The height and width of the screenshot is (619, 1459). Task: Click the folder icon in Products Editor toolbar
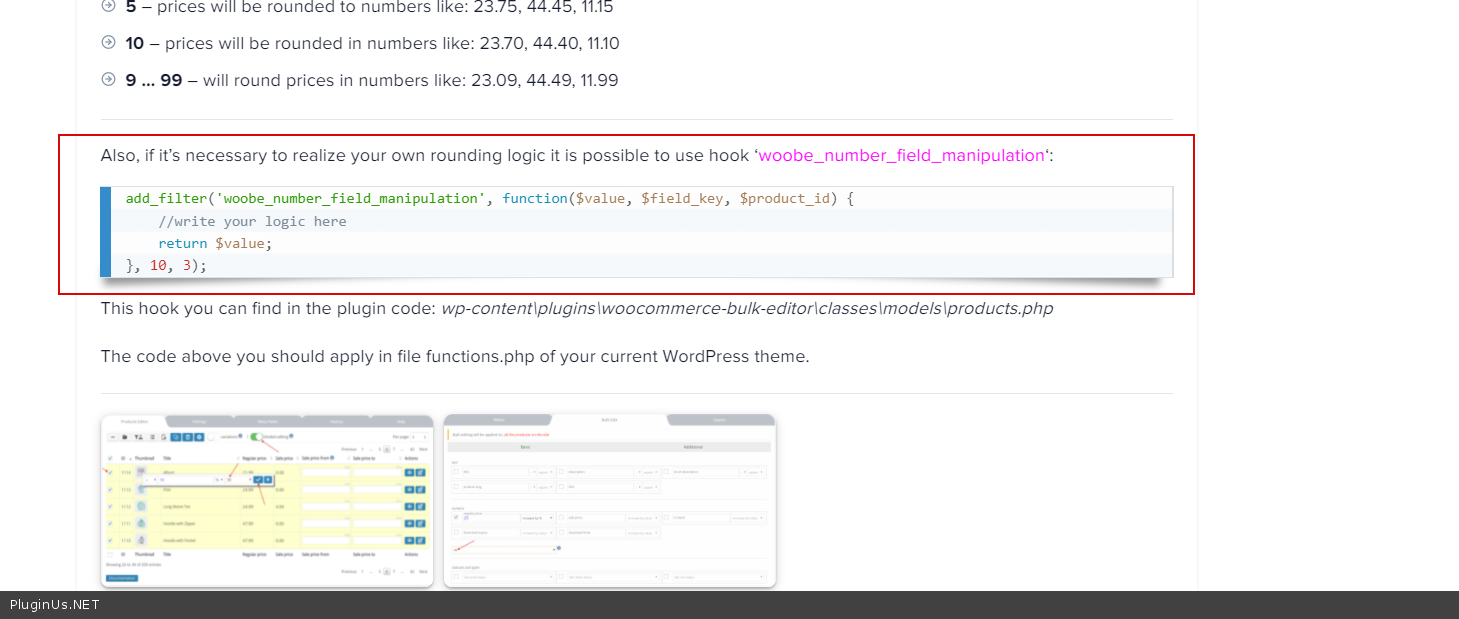click(x=125, y=437)
